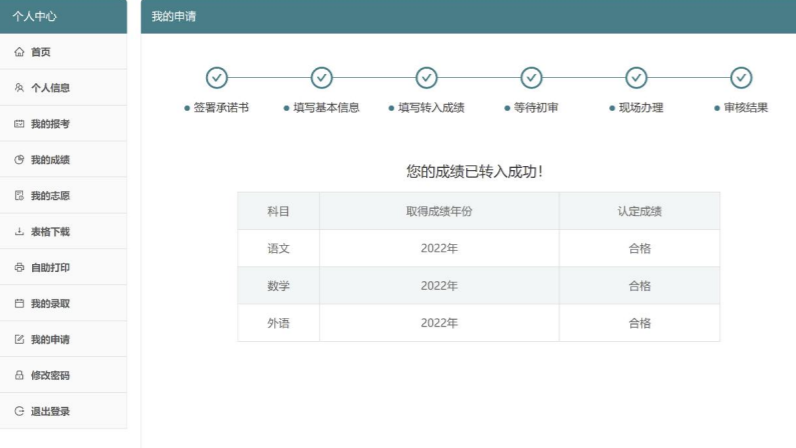Viewport: 796px width, 448px height.
Task: Click the 等待初审 step checkmark circle
Action: click(x=531, y=78)
